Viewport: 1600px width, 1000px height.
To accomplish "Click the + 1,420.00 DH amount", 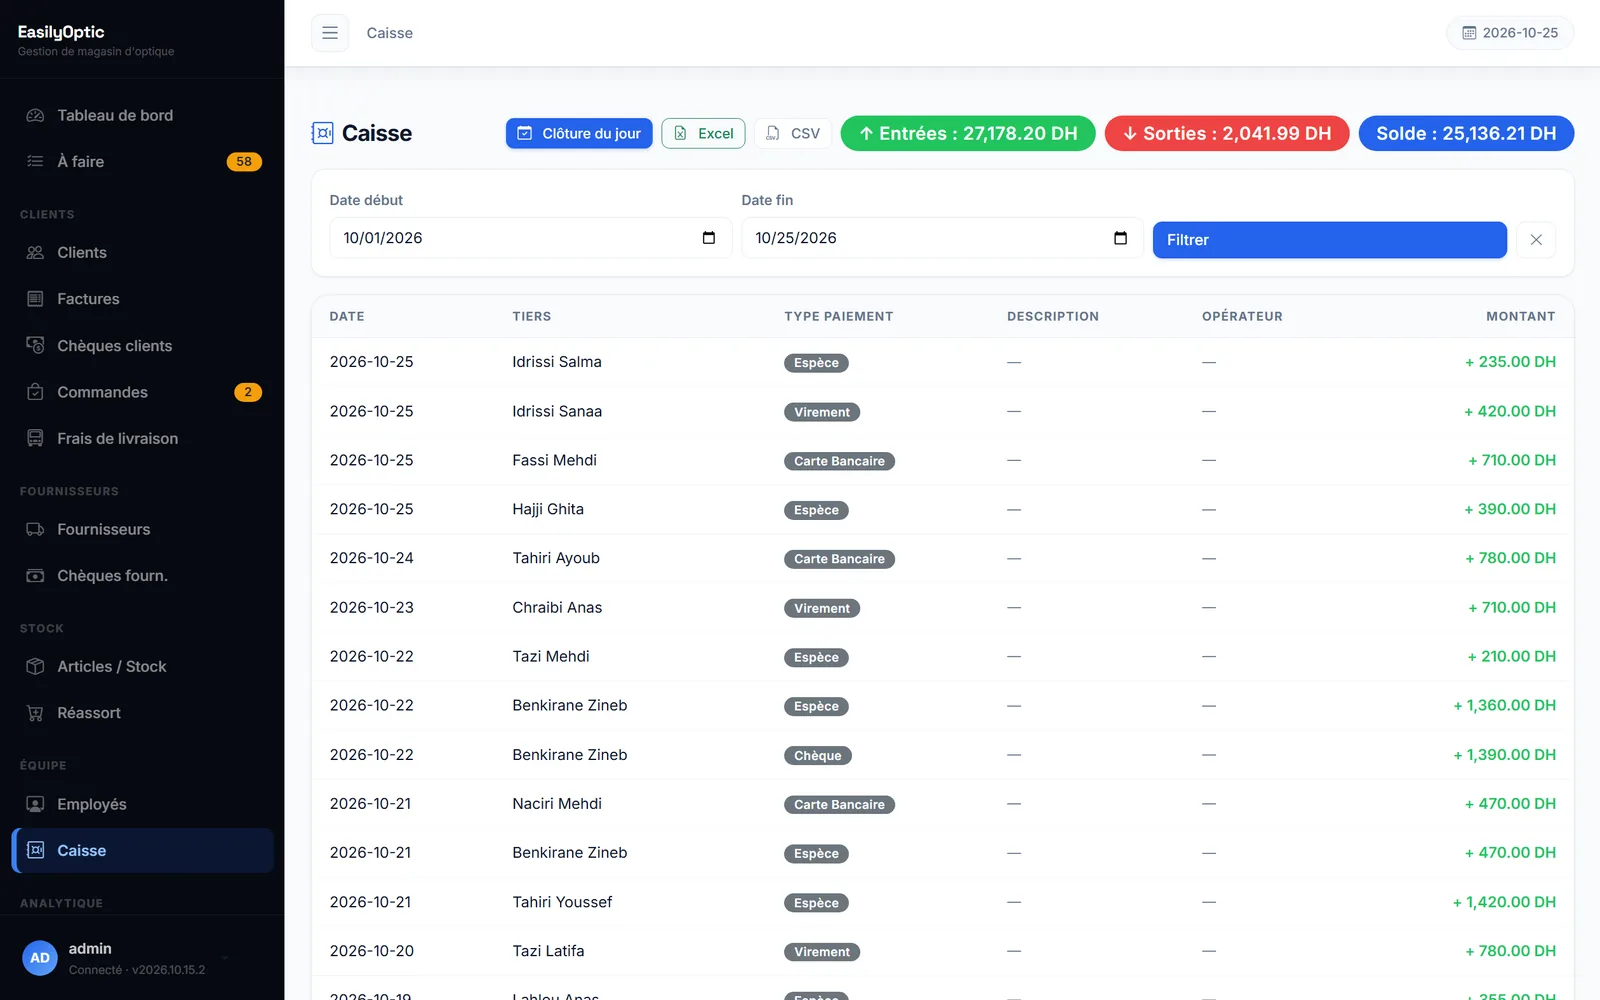I will tap(1504, 902).
